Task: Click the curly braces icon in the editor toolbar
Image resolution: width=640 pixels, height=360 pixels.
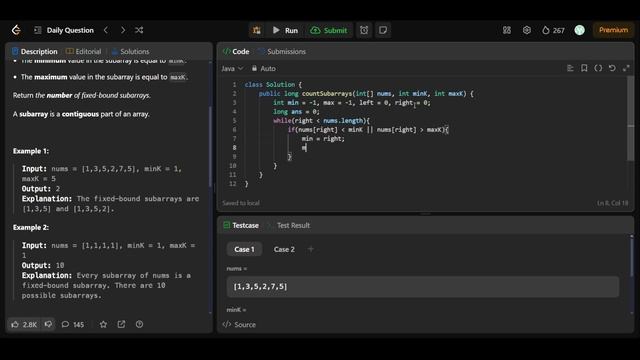Action: pyautogui.click(x=598, y=68)
